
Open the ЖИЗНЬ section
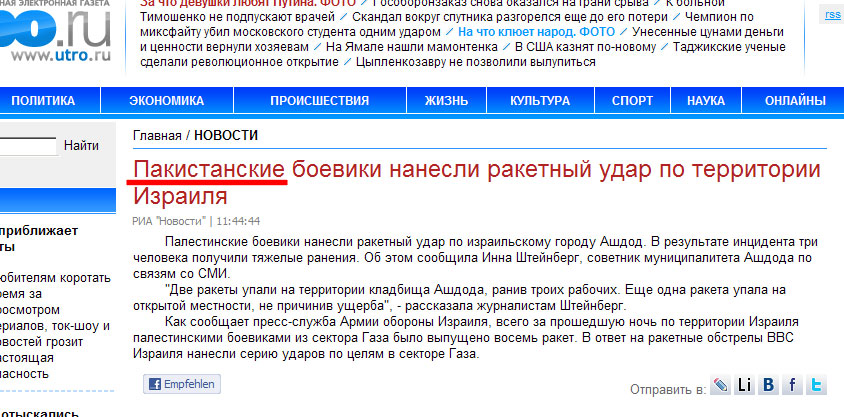tap(446, 101)
